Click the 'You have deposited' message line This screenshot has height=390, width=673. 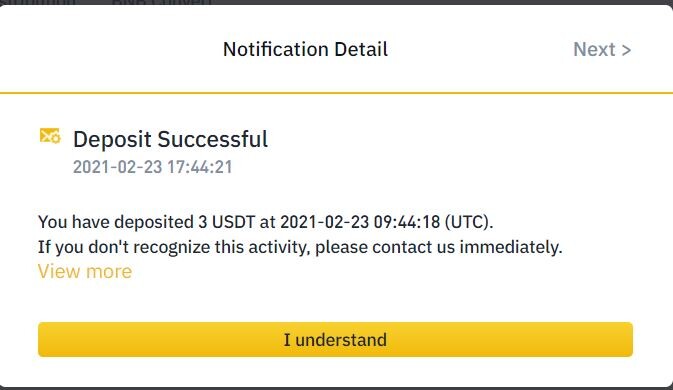pos(265,222)
